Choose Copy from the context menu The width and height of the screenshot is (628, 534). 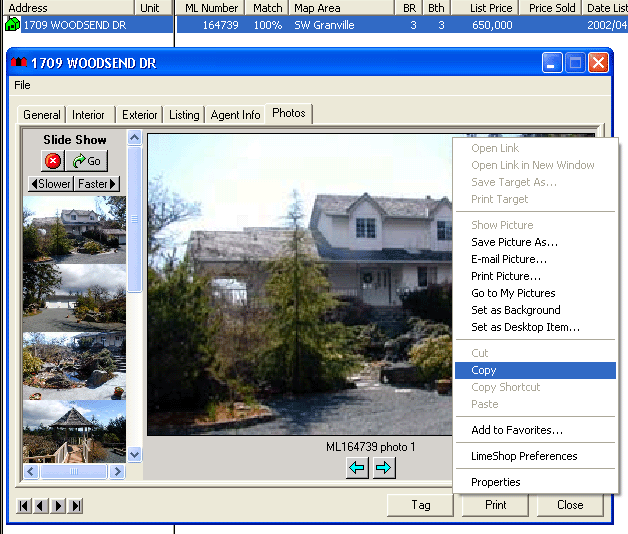[x=535, y=370]
